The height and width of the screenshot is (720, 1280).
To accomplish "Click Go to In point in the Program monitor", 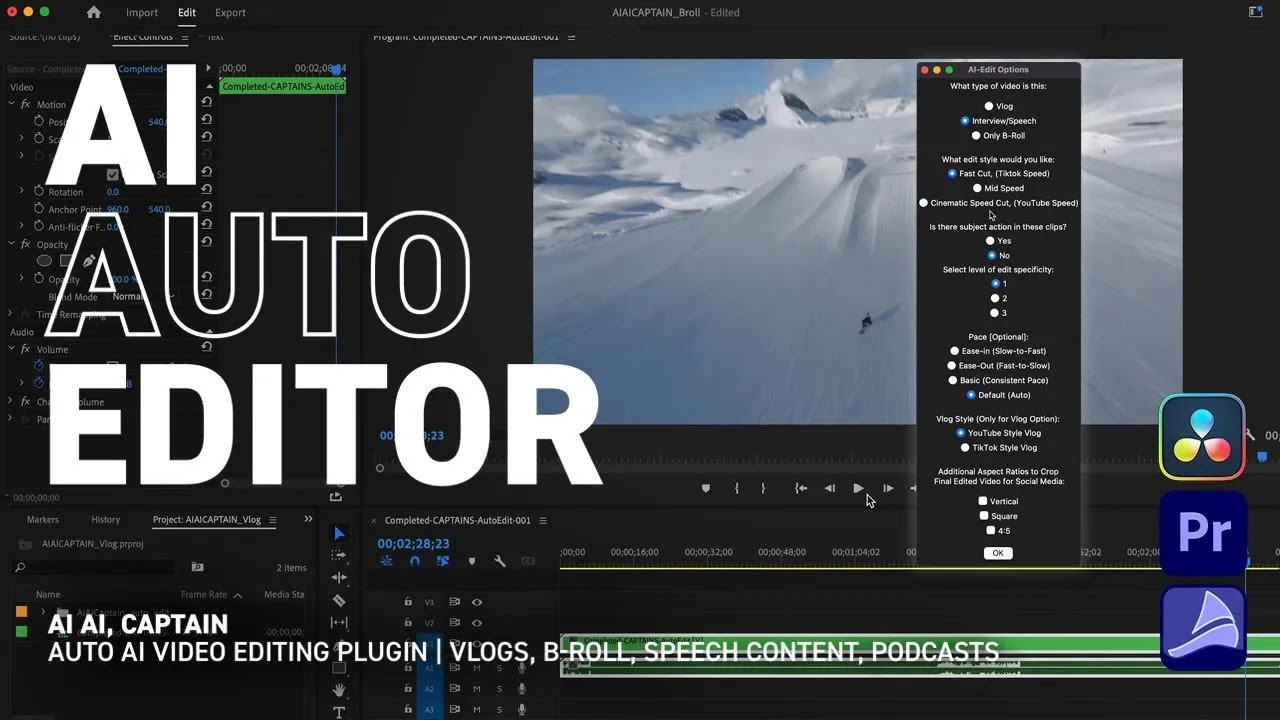I will coord(801,488).
